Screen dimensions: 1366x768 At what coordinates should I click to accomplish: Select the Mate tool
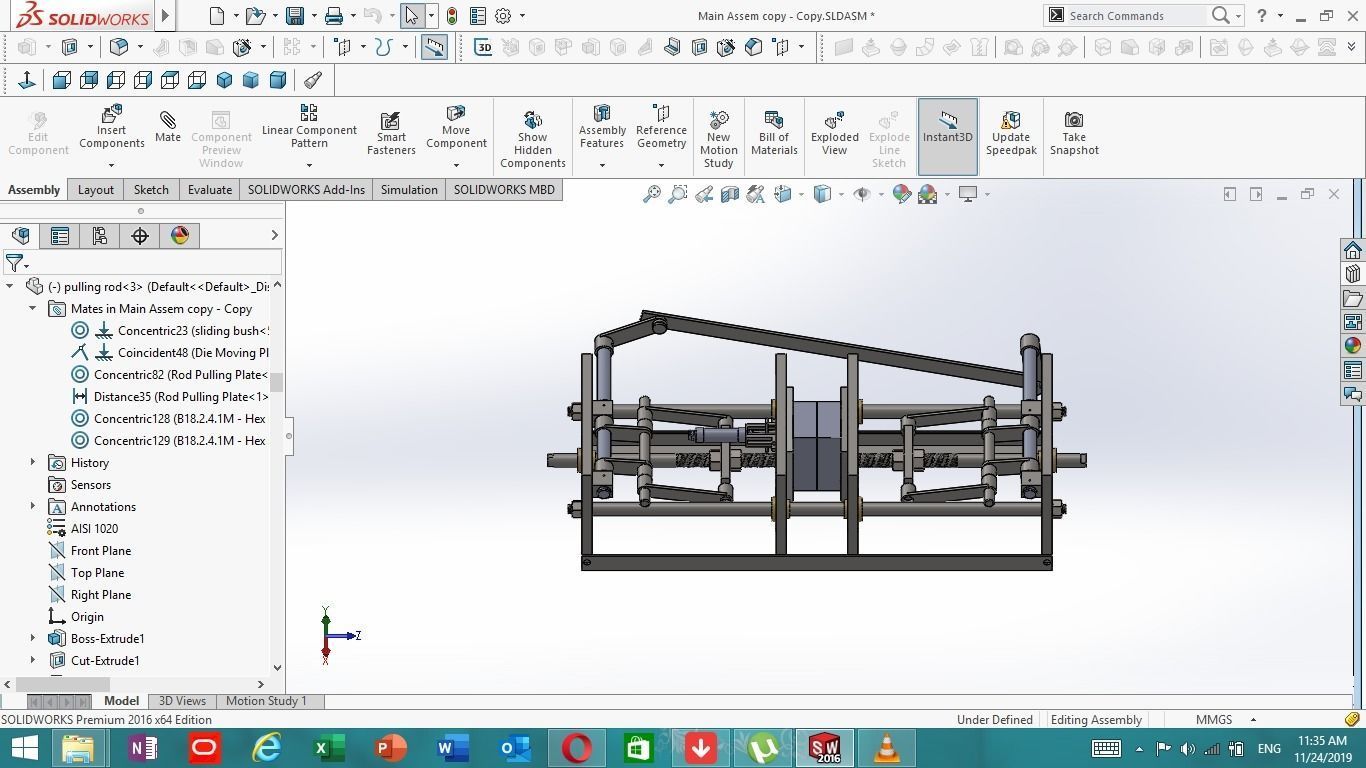168,127
